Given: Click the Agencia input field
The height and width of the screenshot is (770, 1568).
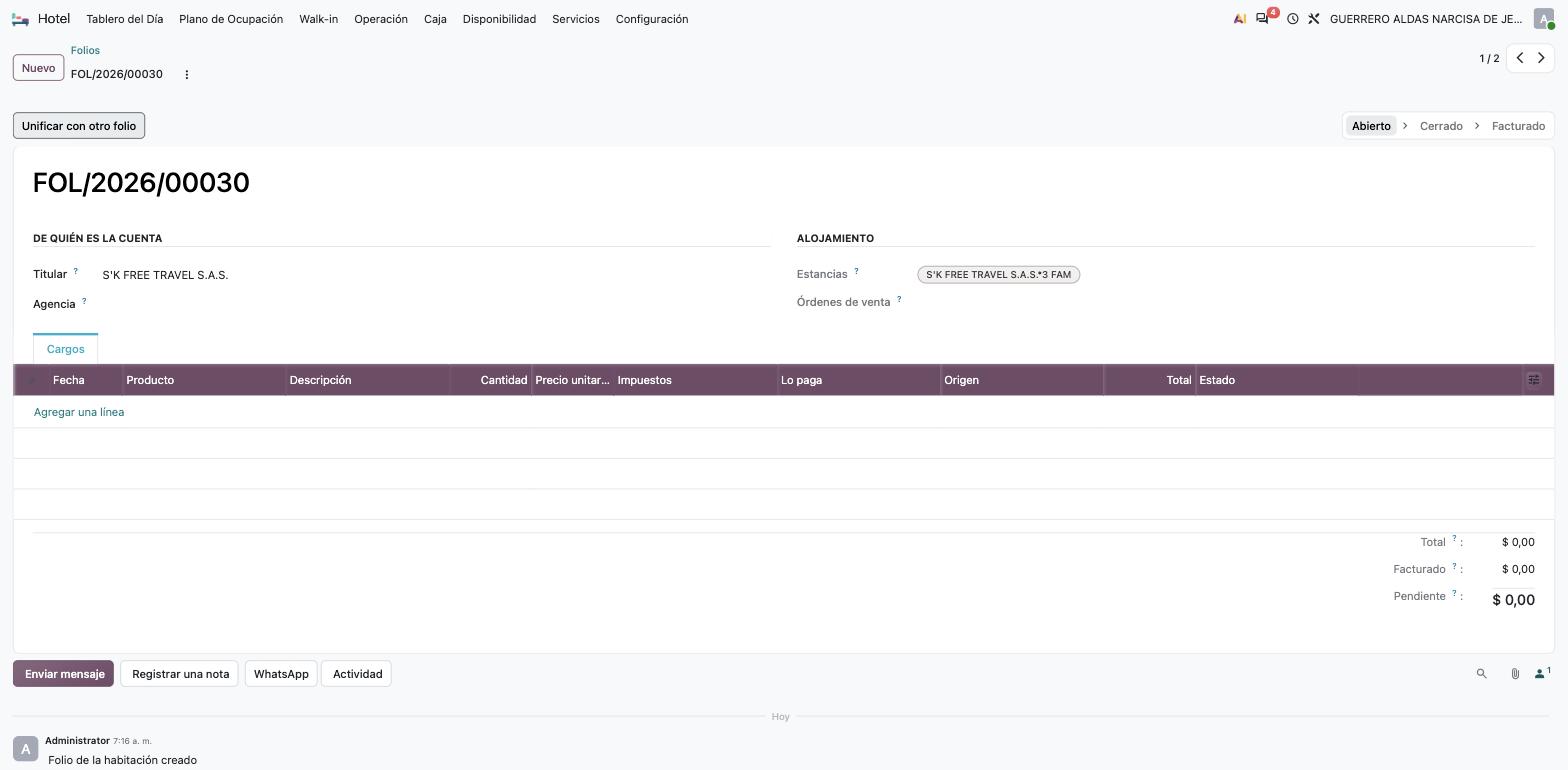Looking at the screenshot, I should click(x=435, y=304).
